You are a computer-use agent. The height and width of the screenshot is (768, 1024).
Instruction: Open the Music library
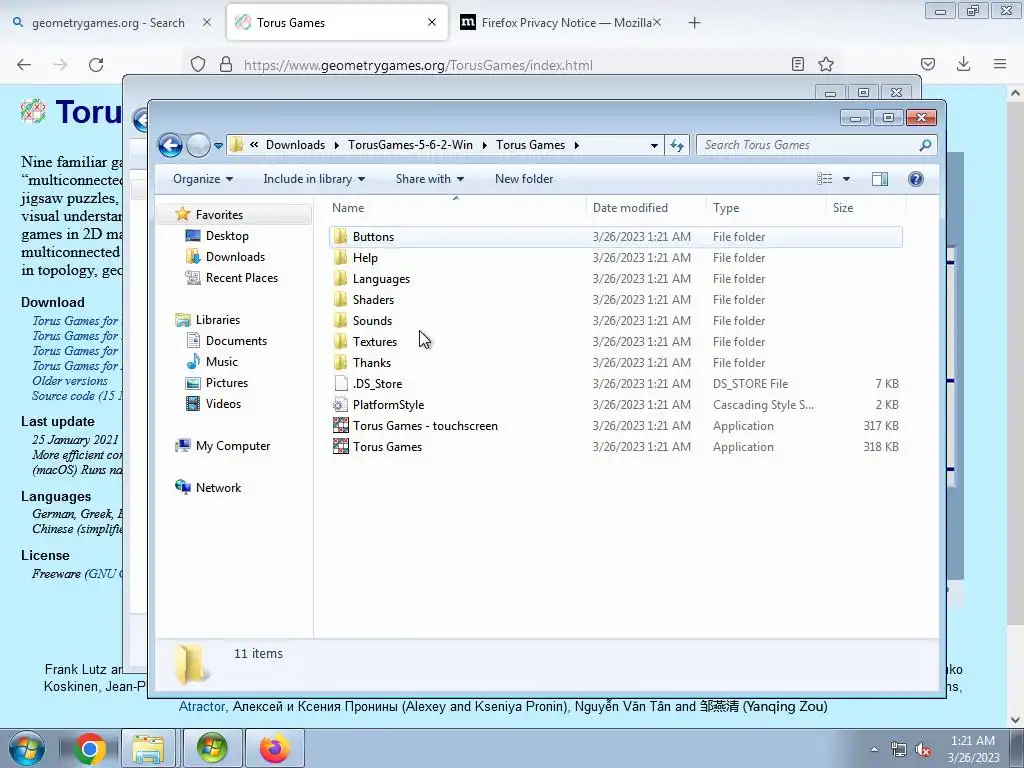[x=221, y=361]
